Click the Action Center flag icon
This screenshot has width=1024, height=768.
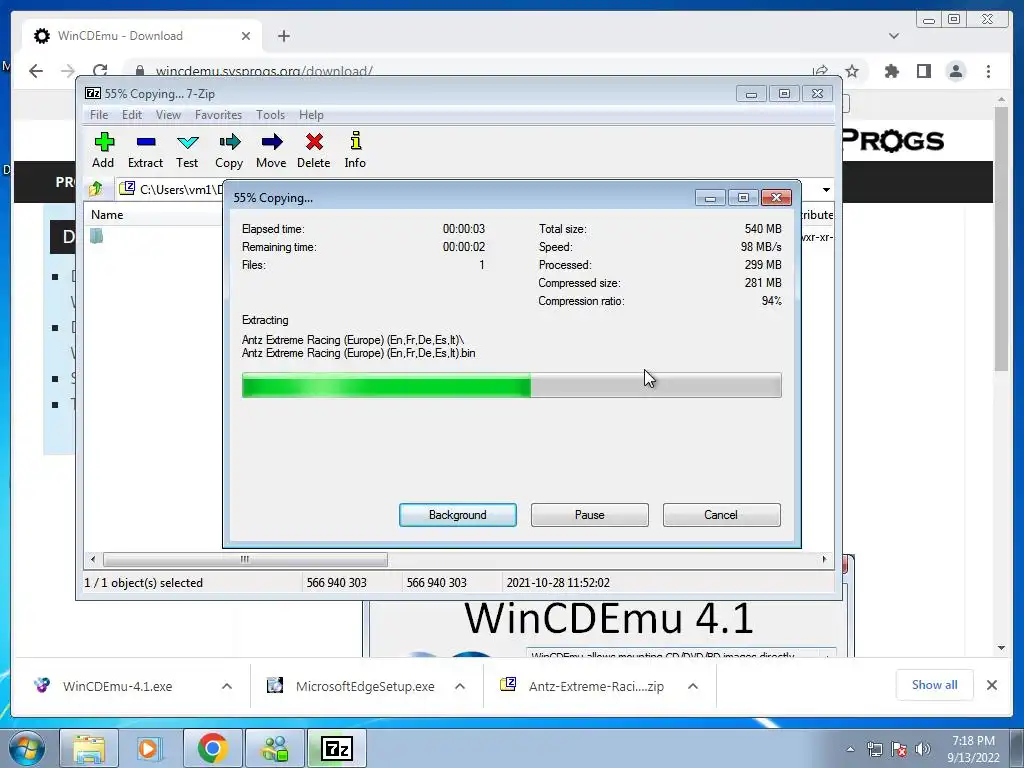(899, 749)
